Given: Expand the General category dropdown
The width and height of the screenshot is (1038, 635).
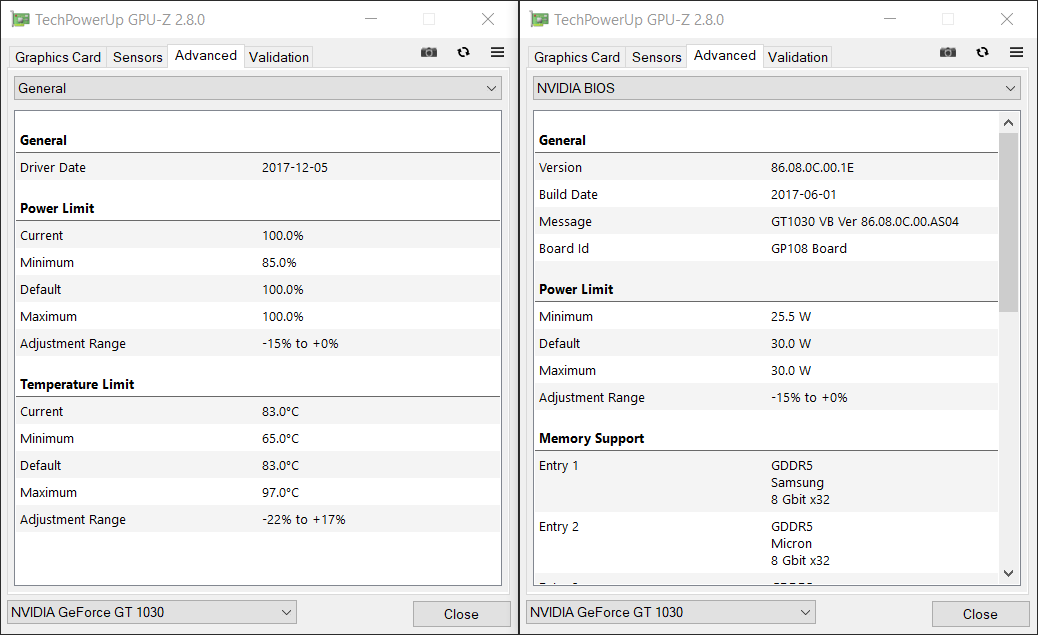Looking at the screenshot, I should tap(257, 88).
